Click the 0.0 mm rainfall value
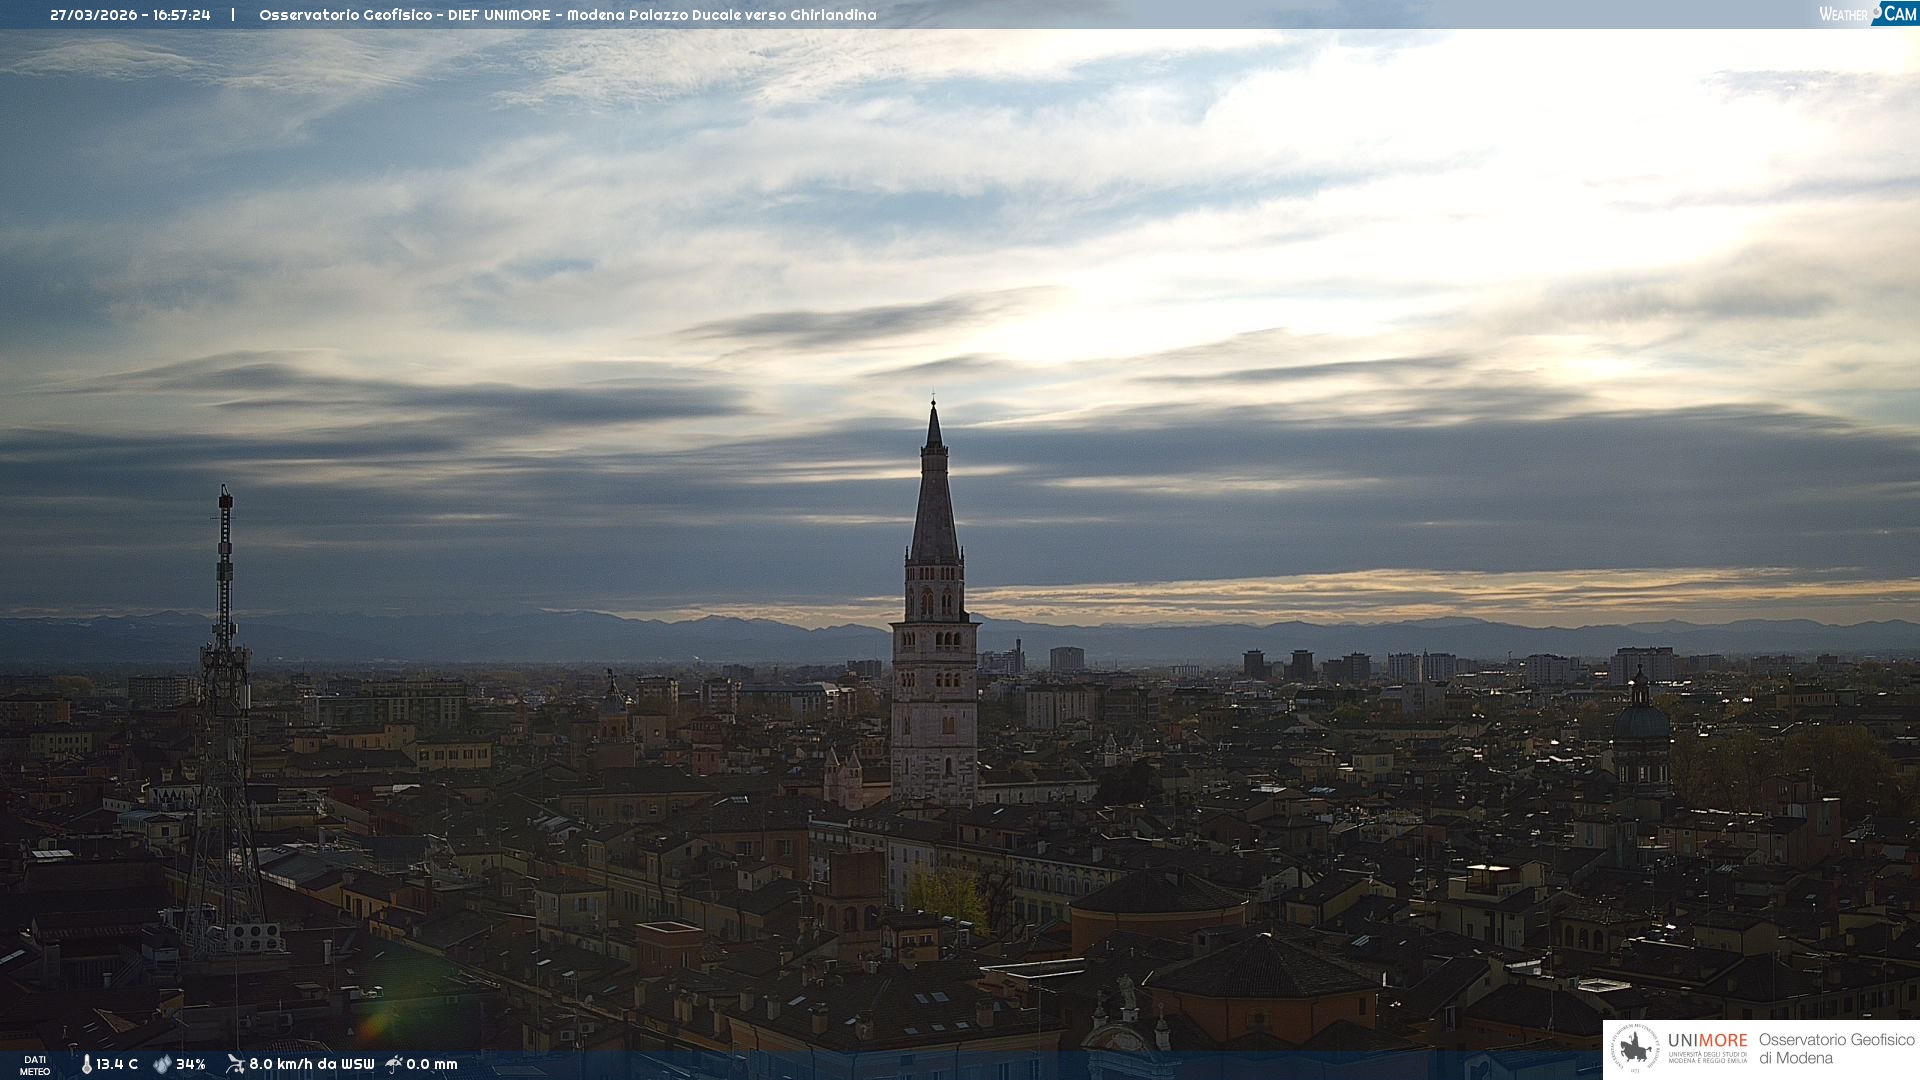The width and height of the screenshot is (1920, 1080). pos(432,1065)
